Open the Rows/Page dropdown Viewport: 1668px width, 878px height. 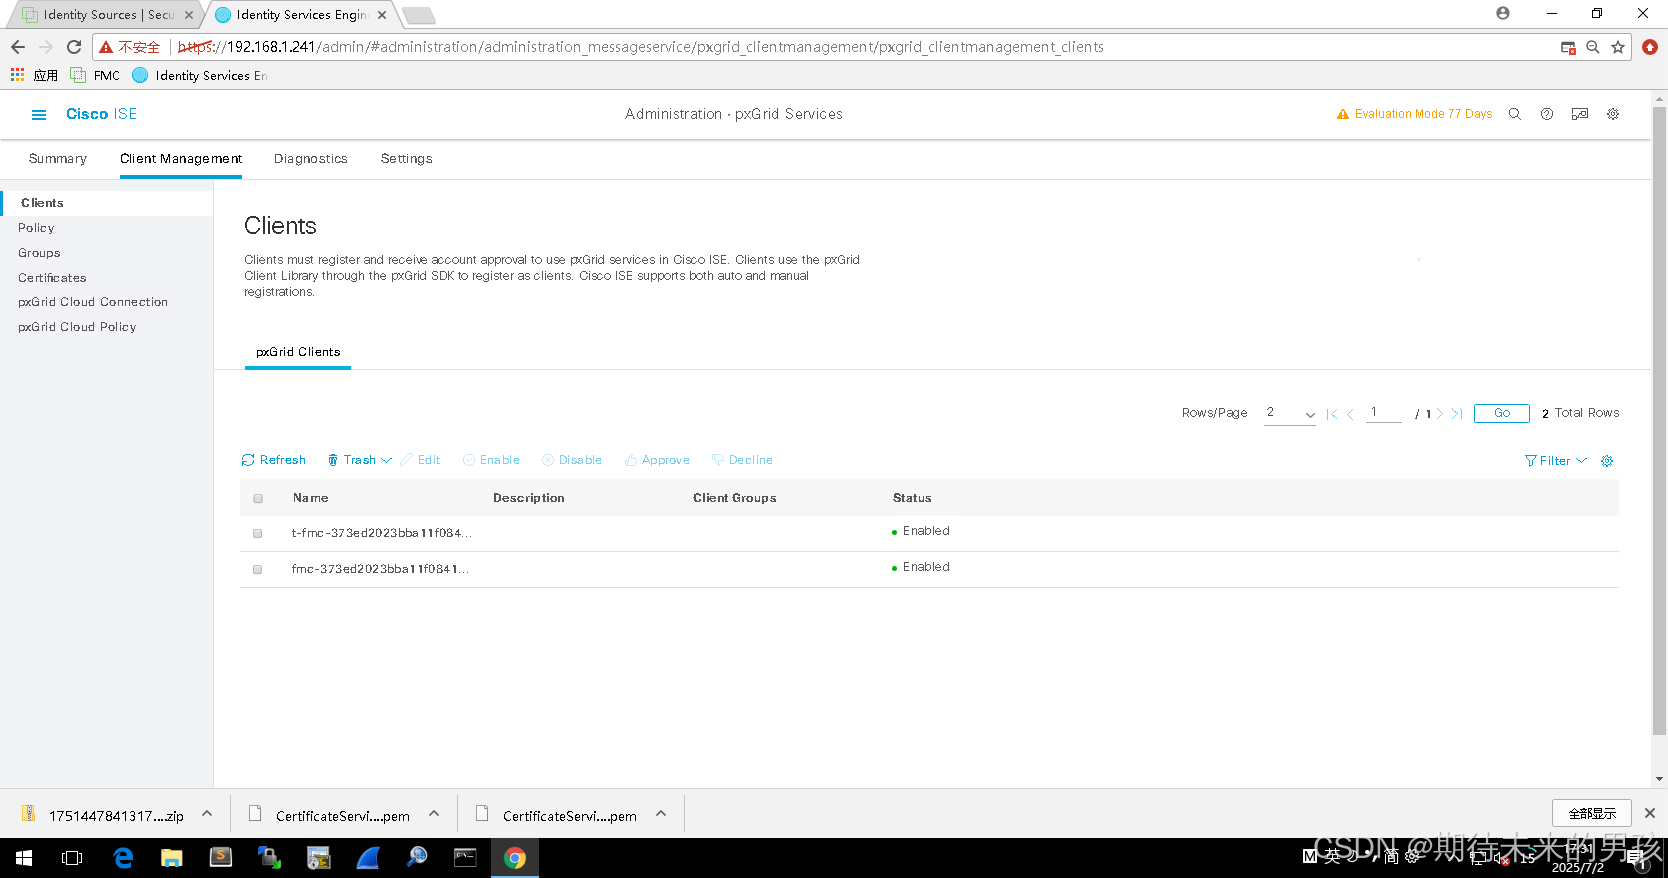click(x=1290, y=413)
